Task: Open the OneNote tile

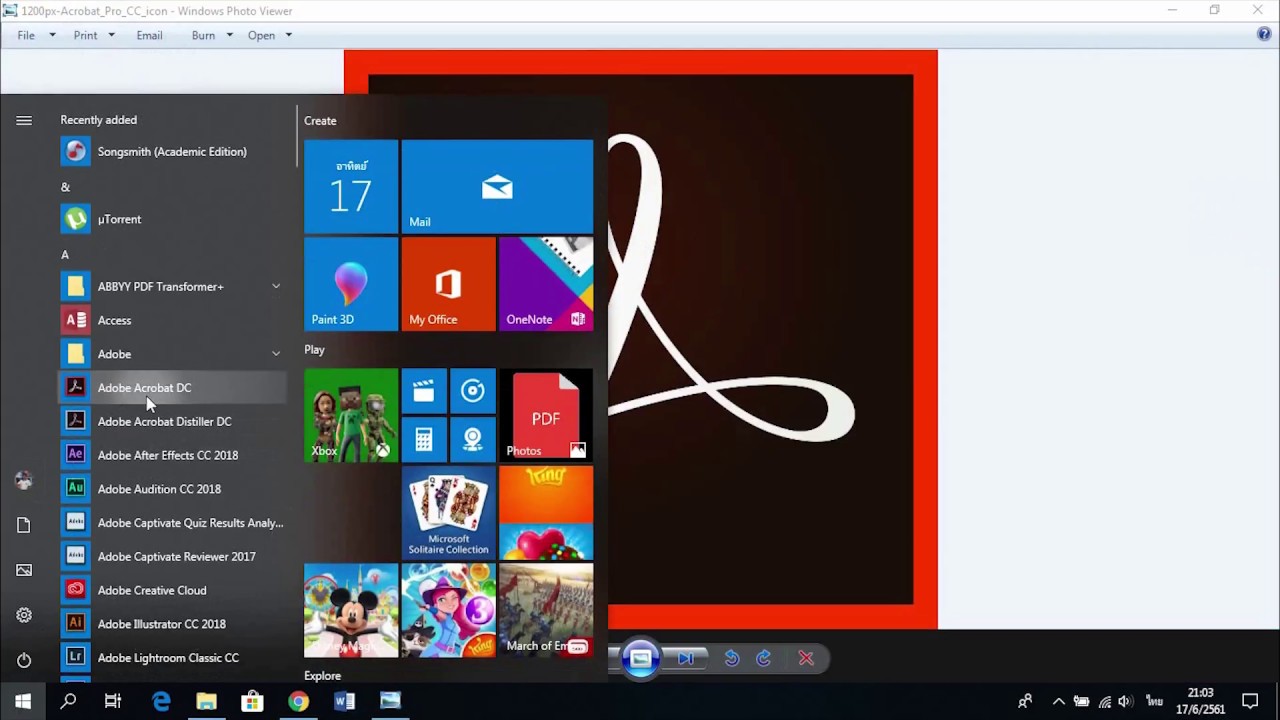Action: [546, 284]
